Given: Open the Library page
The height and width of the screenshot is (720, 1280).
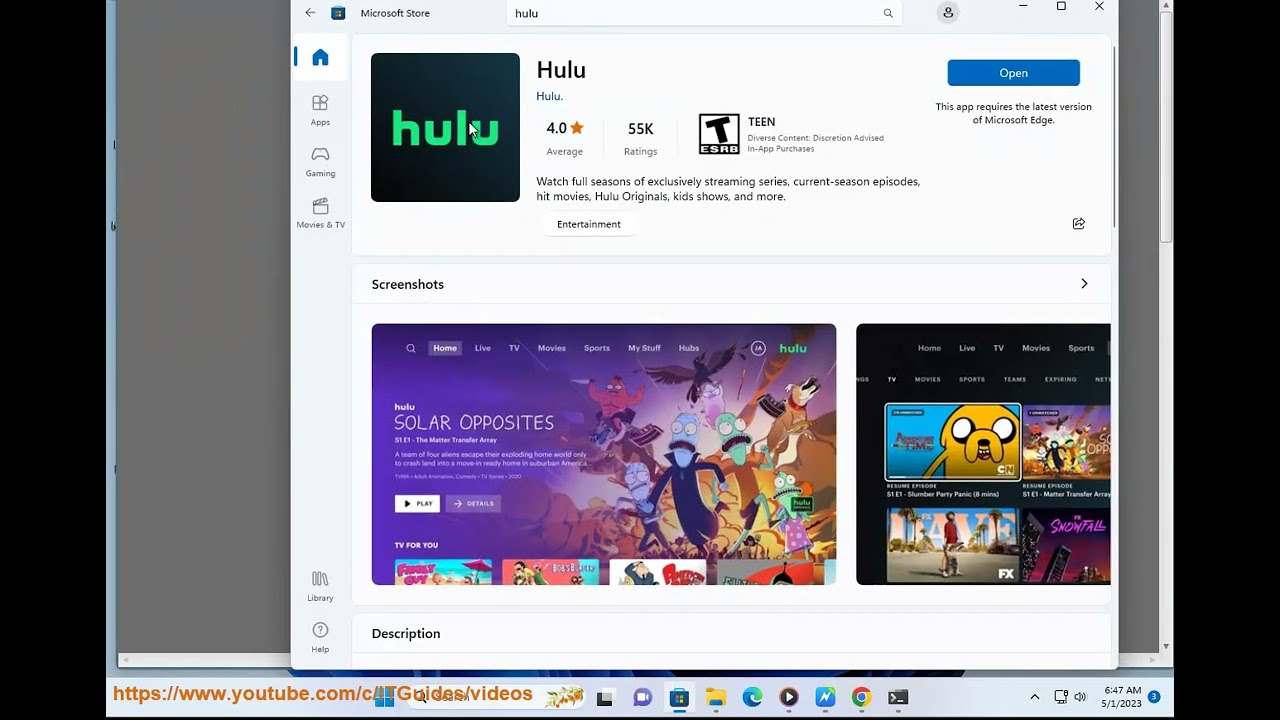Looking at the screenshot, I should [x=320, y=586].
